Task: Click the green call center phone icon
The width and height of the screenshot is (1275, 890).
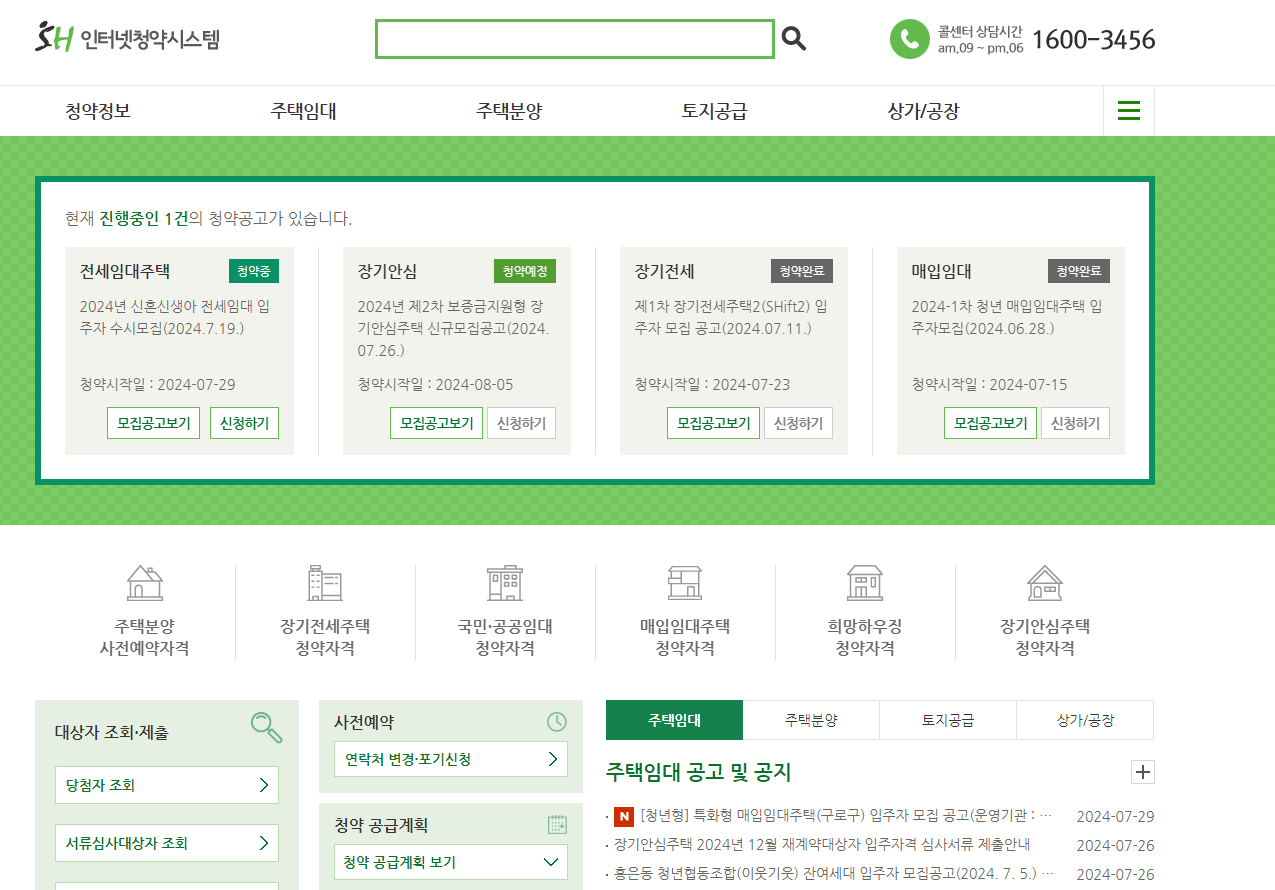Action: pos(910,40)
